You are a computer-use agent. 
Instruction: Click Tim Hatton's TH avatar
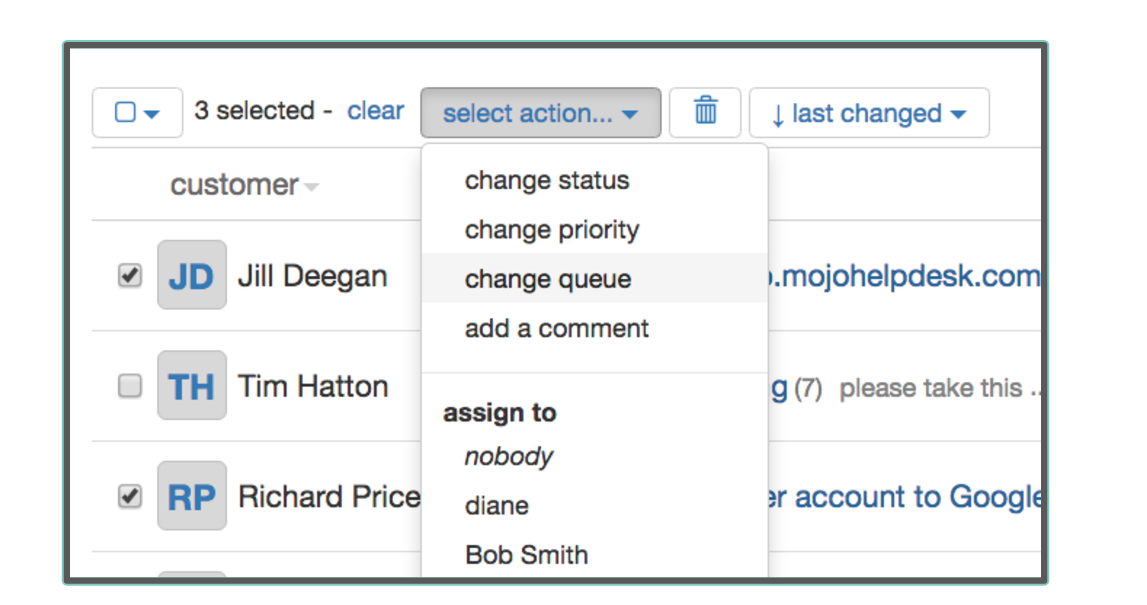click(x=192, y=385)
